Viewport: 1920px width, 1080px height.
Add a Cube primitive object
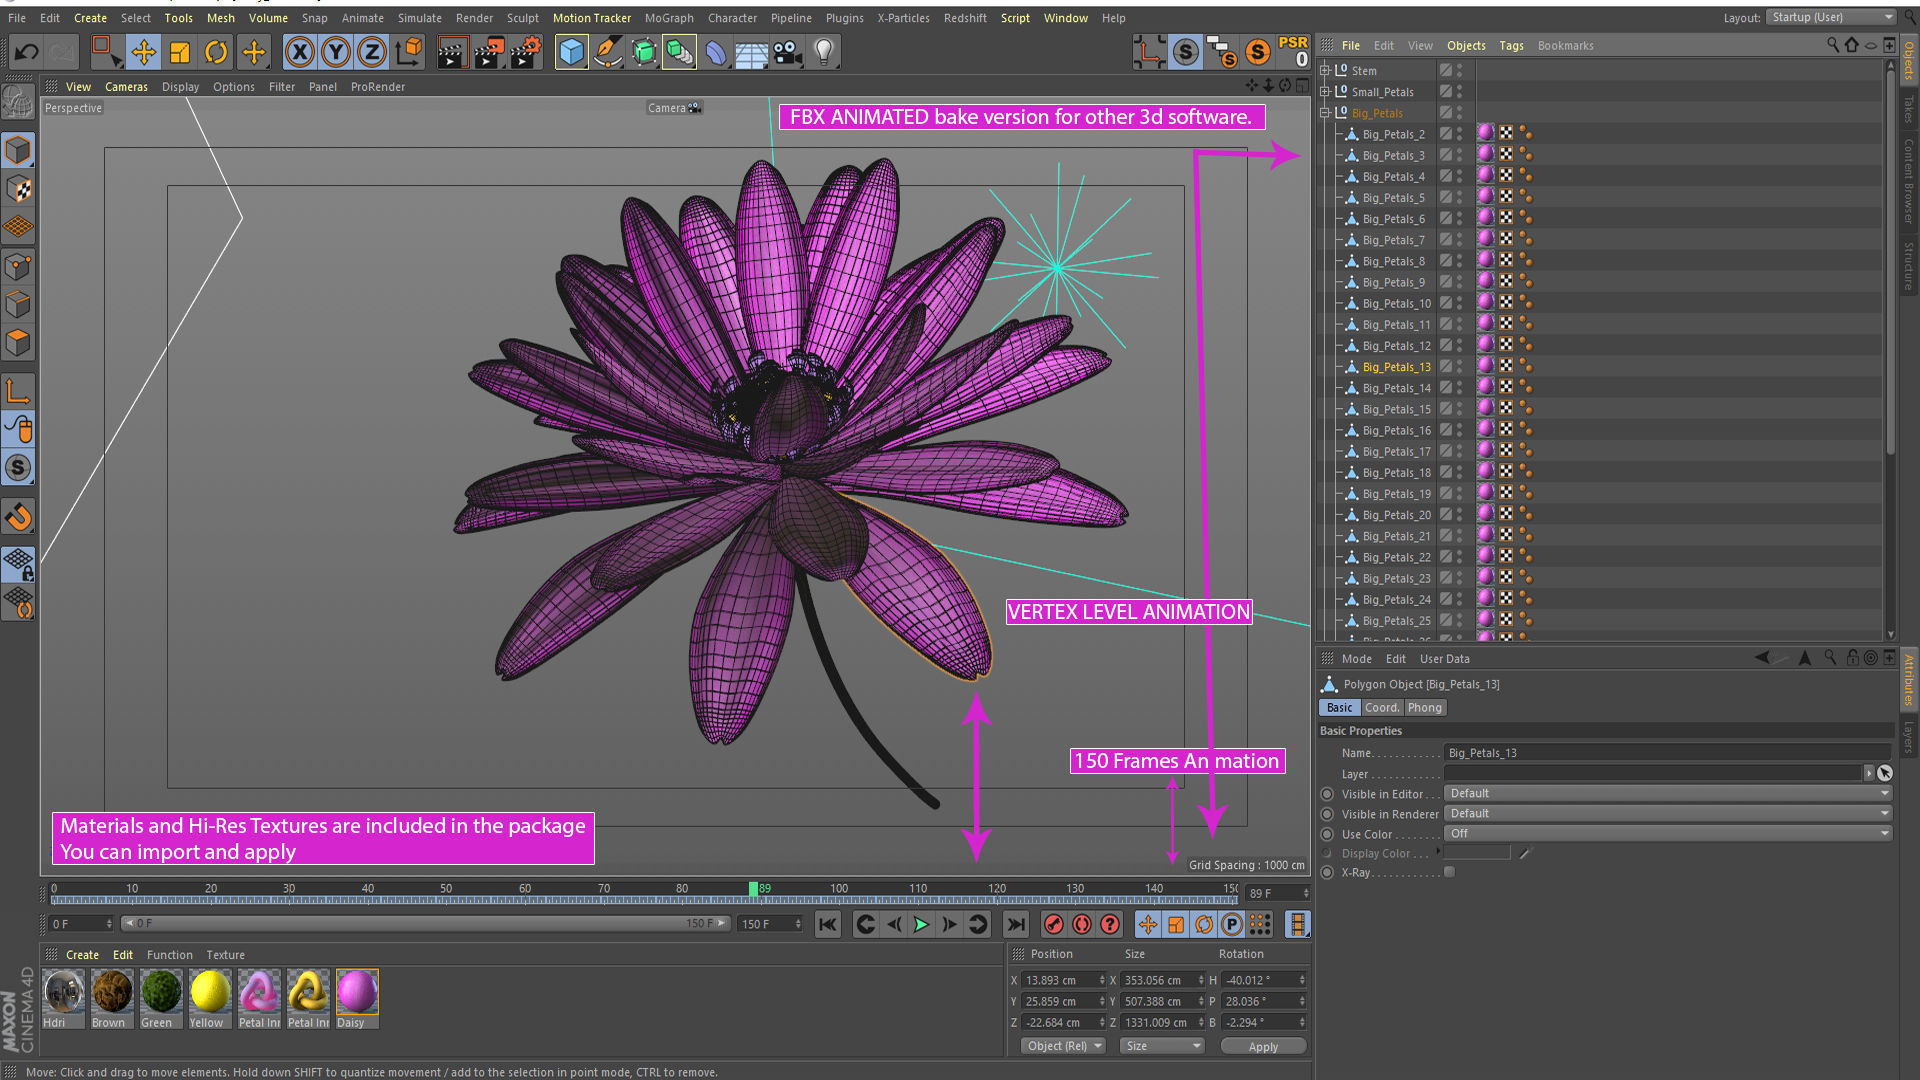[571, 52]
